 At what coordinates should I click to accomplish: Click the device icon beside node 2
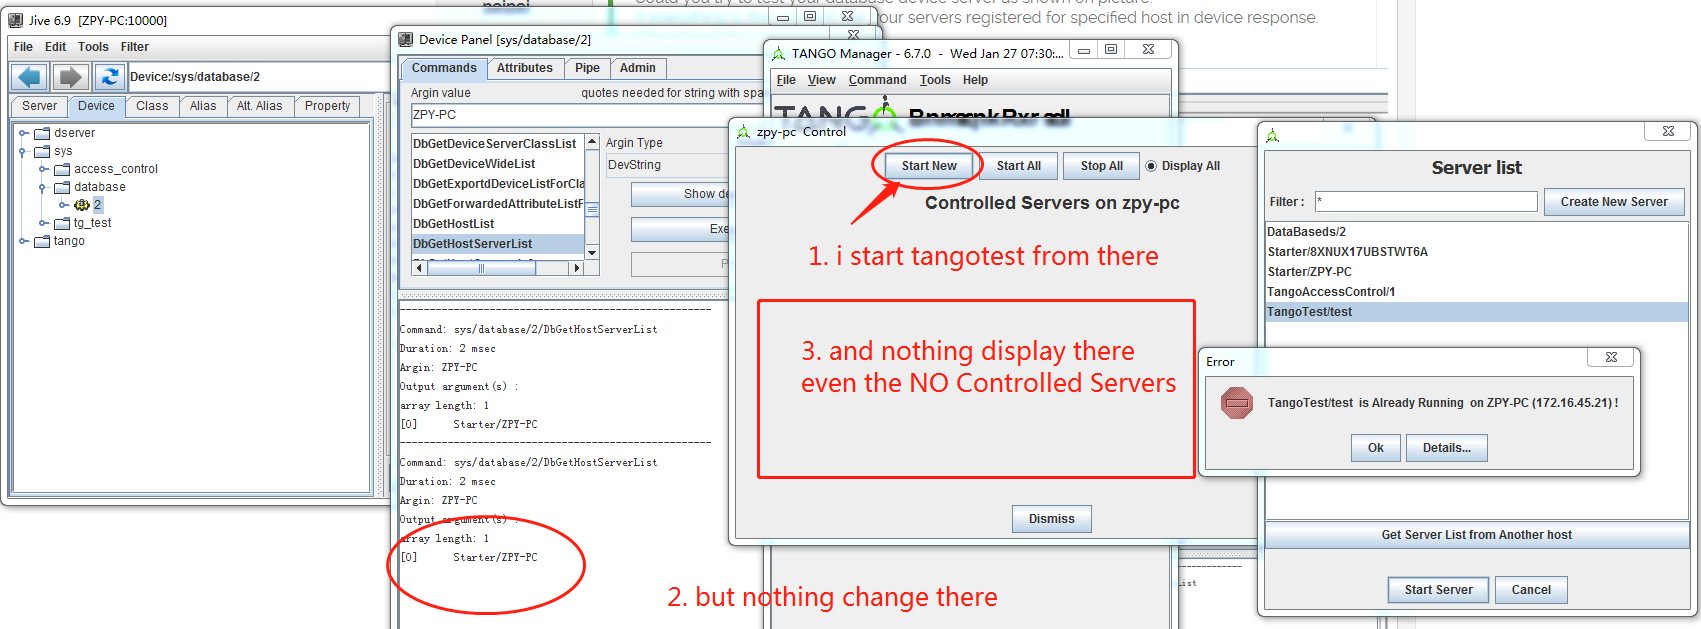click(x=82, y=205)
